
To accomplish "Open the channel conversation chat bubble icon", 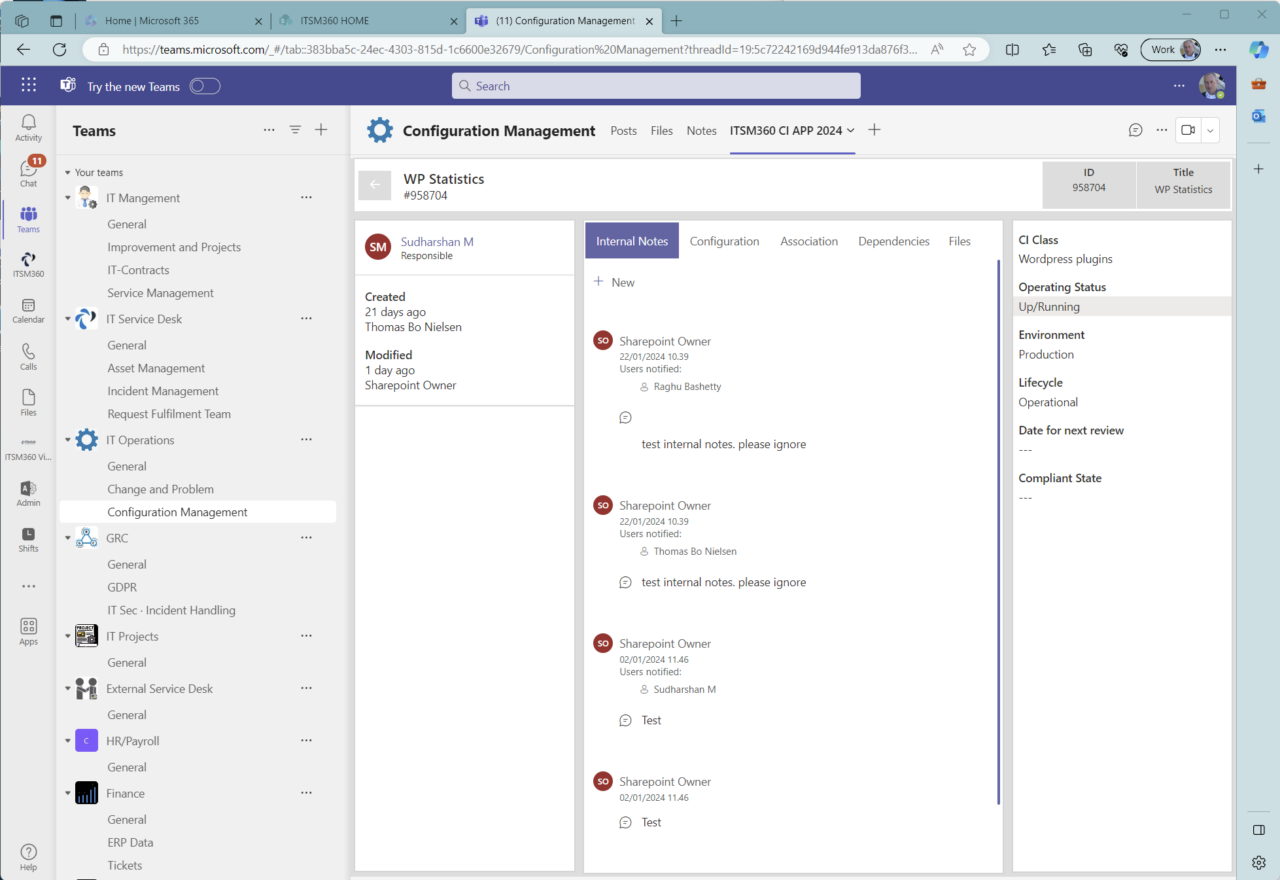I will point(1135,130).
